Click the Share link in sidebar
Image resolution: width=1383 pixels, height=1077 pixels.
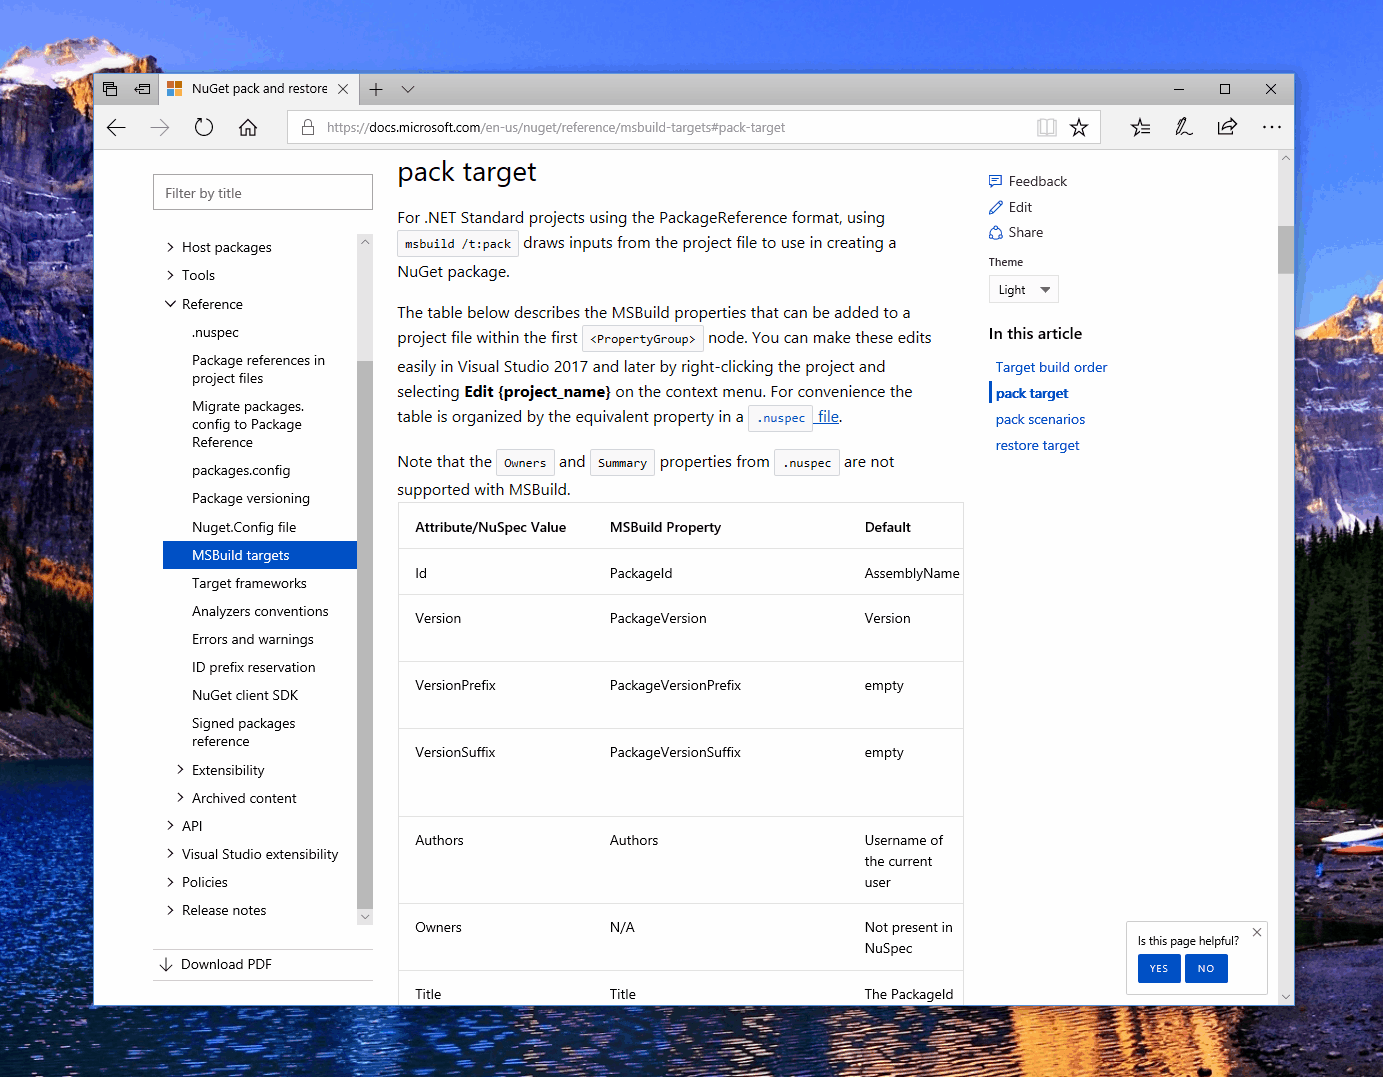pos(1016,232)
